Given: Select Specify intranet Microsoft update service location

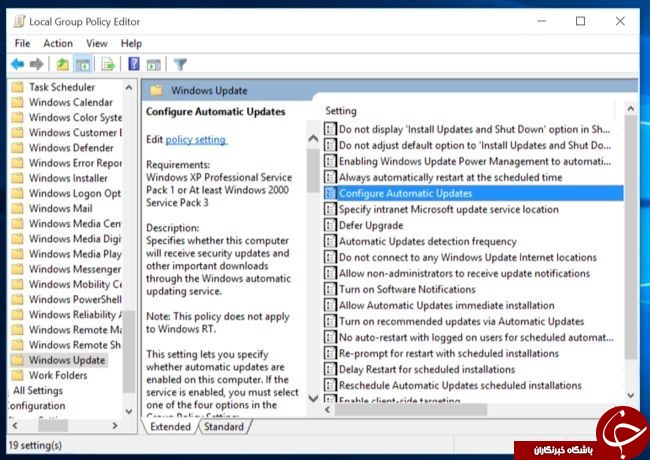Looking at the screenshot, I should [449, 209].
